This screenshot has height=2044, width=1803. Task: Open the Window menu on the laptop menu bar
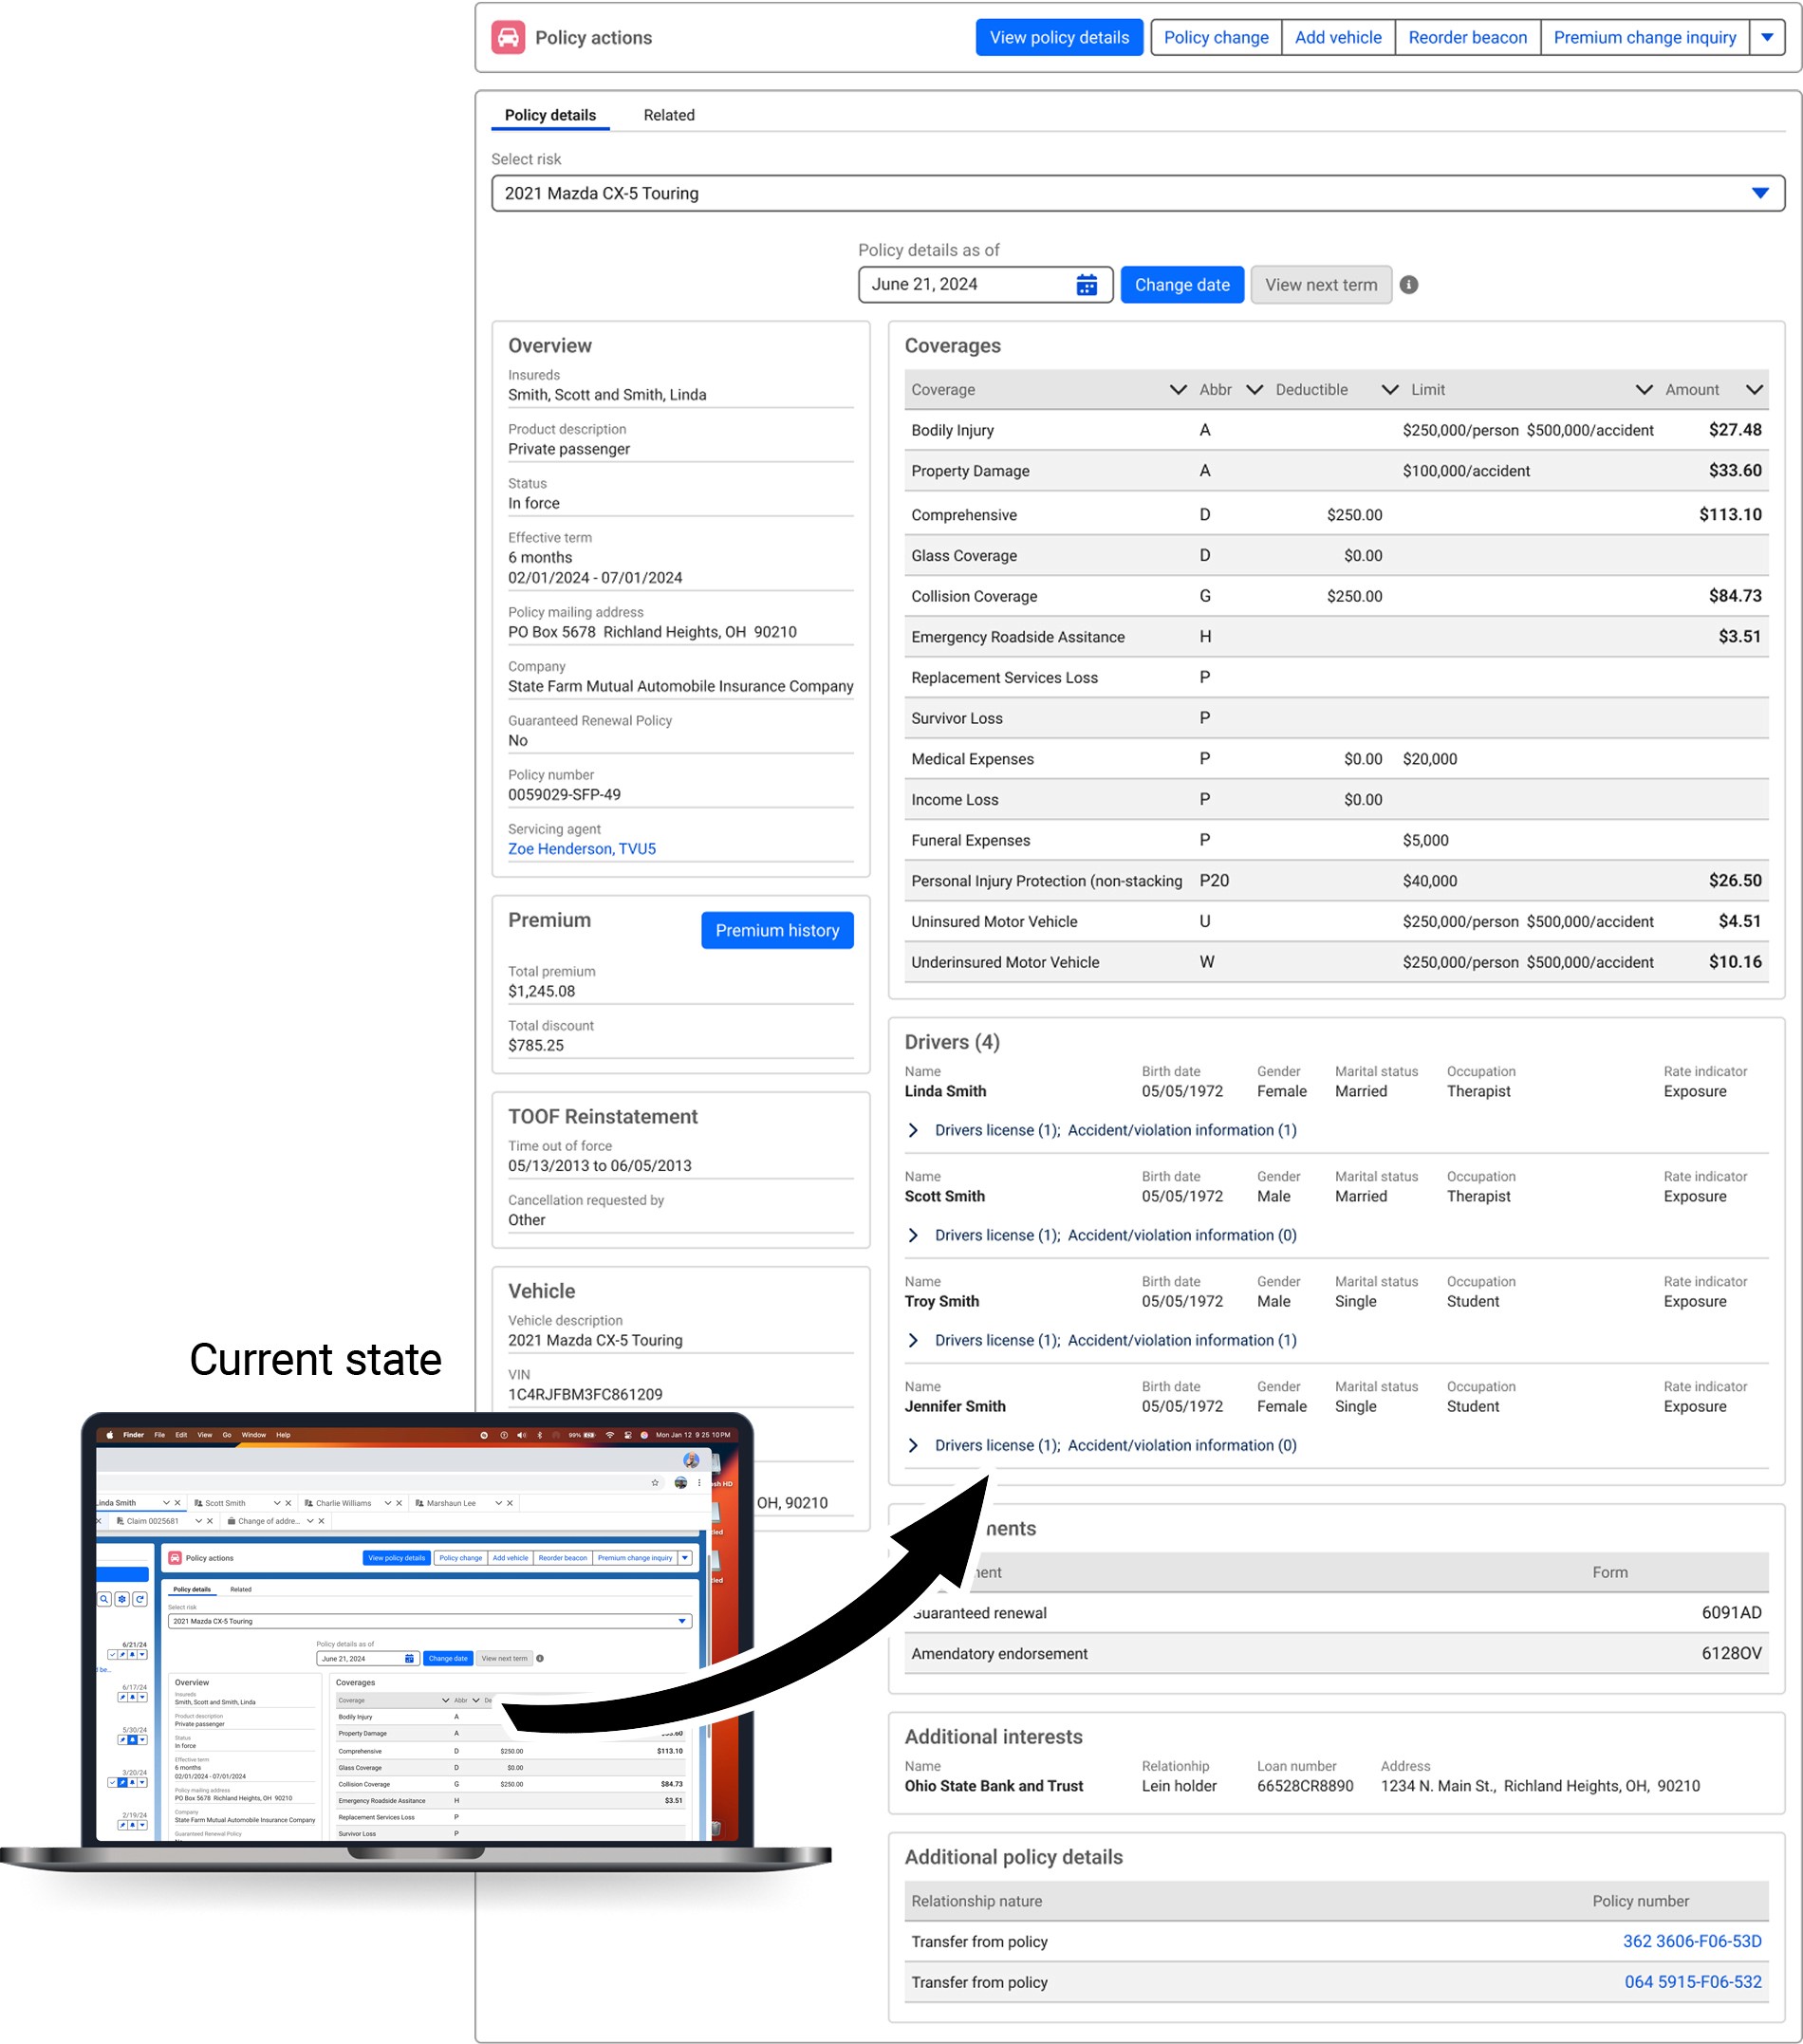254,1435
